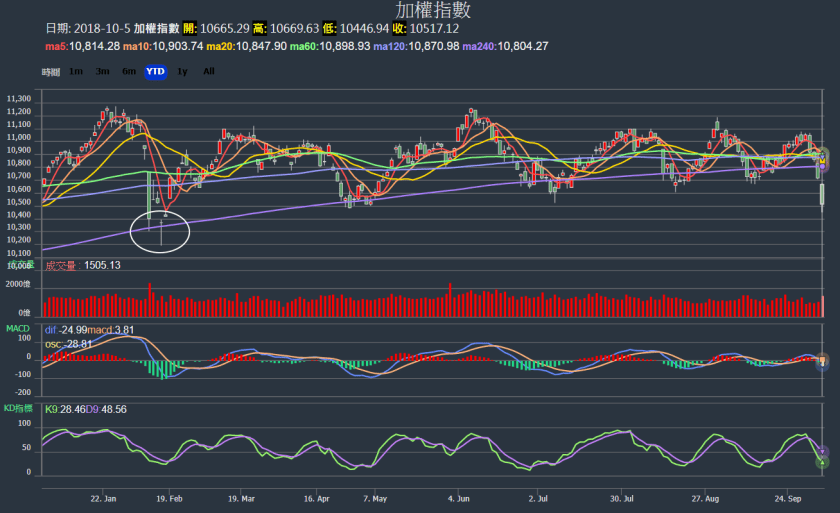840x513 pixels.
Task: Set chart range to 3m
Action: [x=102, y=71]
